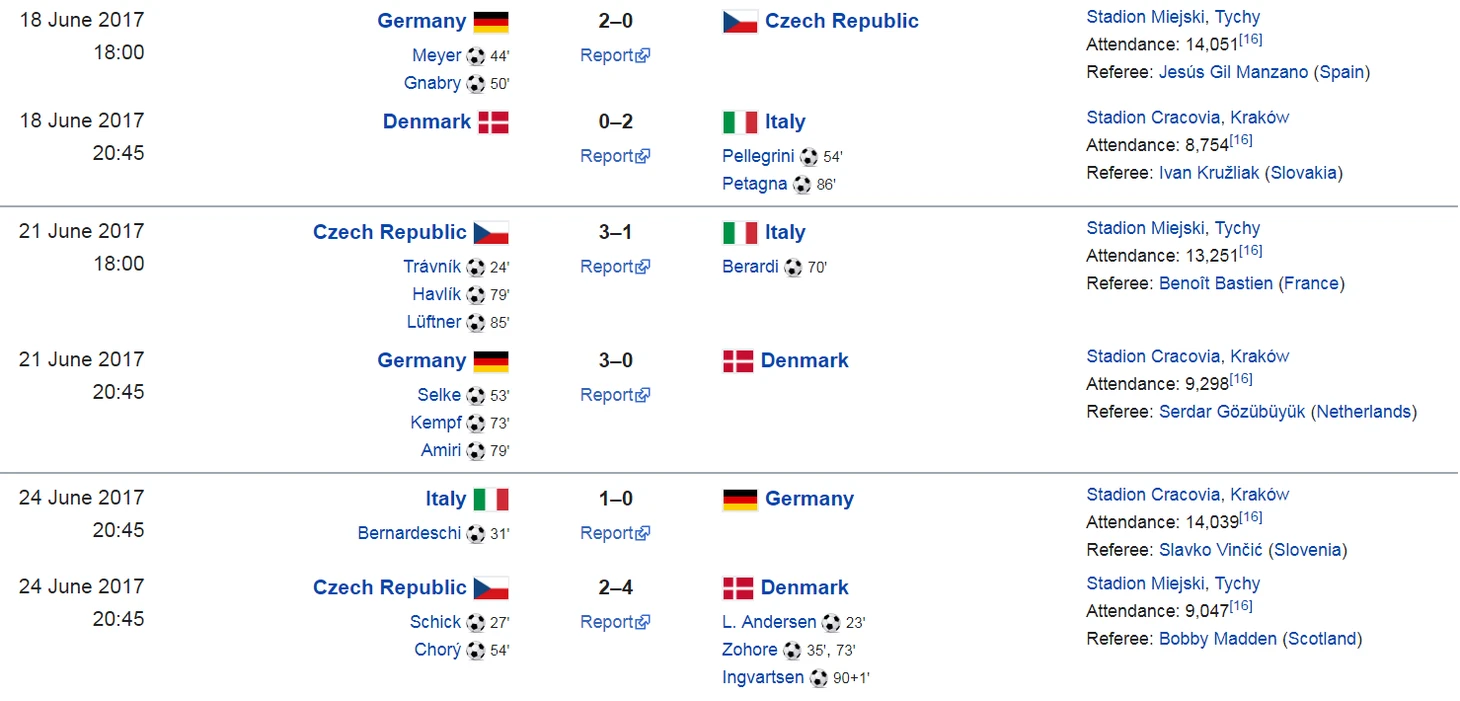Click Italy's flag in the Denmark 0–2 match
The image size is (1460, 701).
point(740,122)
